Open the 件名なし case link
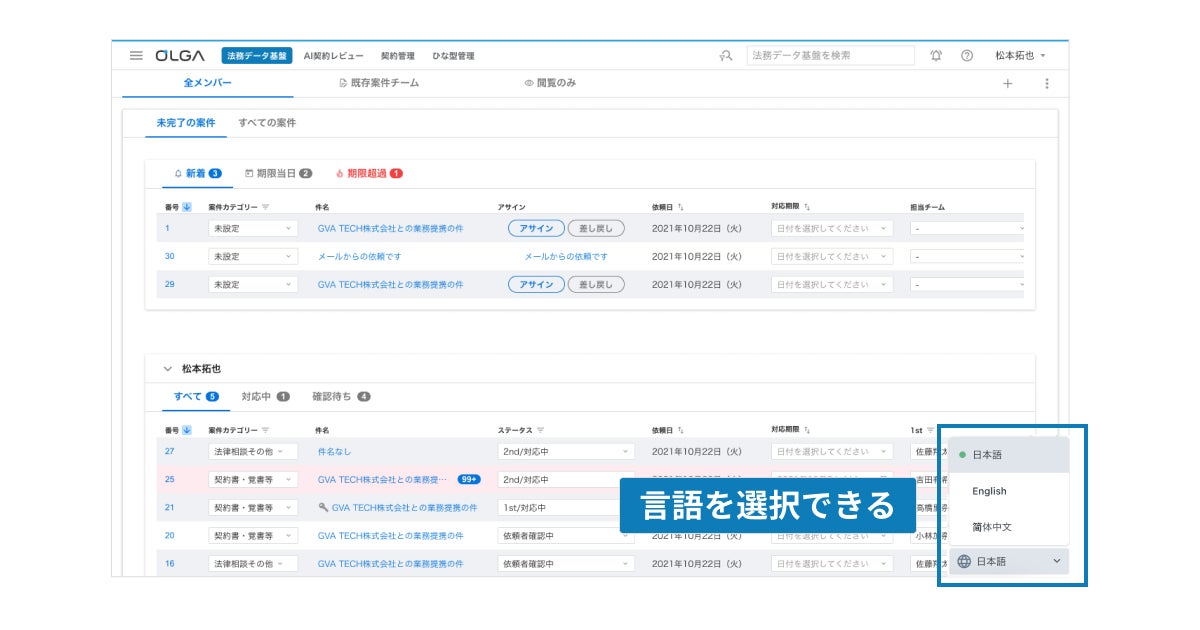The width and height of the screenshot is (1200, 630). tap(335, 451)
